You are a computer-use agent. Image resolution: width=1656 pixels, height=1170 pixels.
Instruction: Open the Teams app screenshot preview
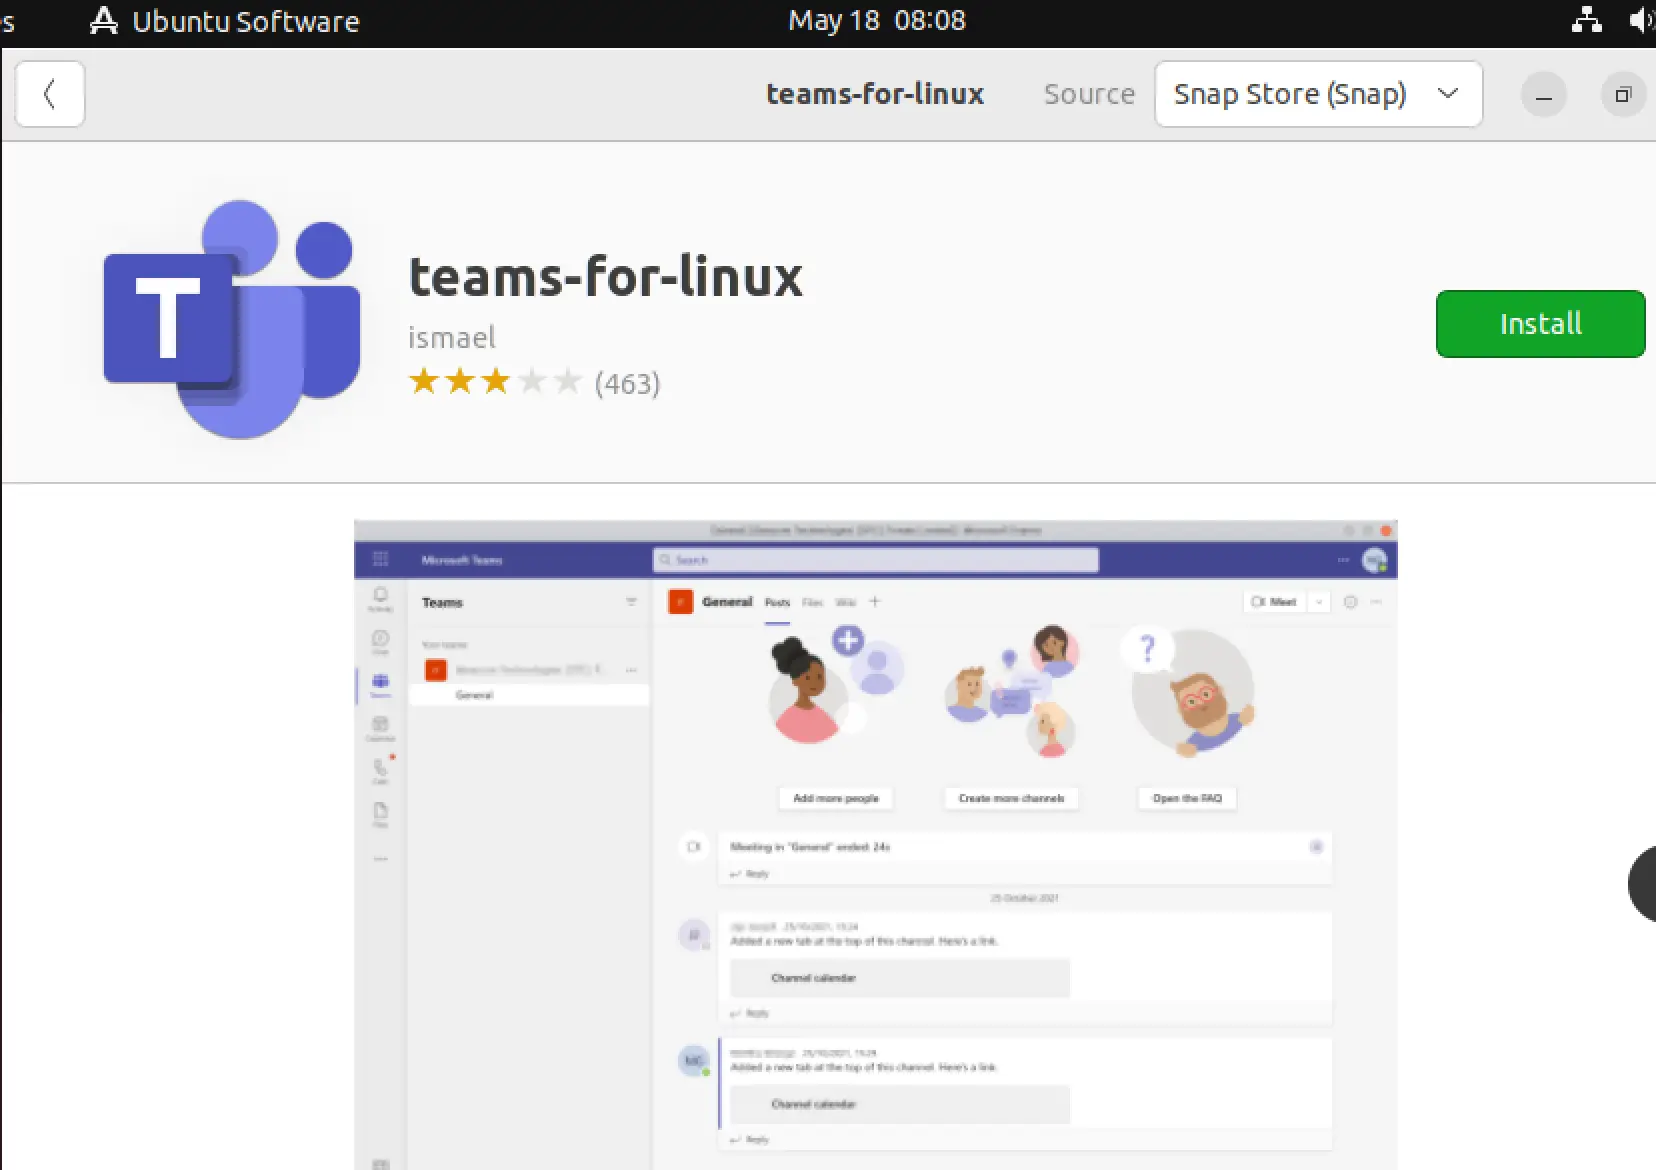click(875, 845)
